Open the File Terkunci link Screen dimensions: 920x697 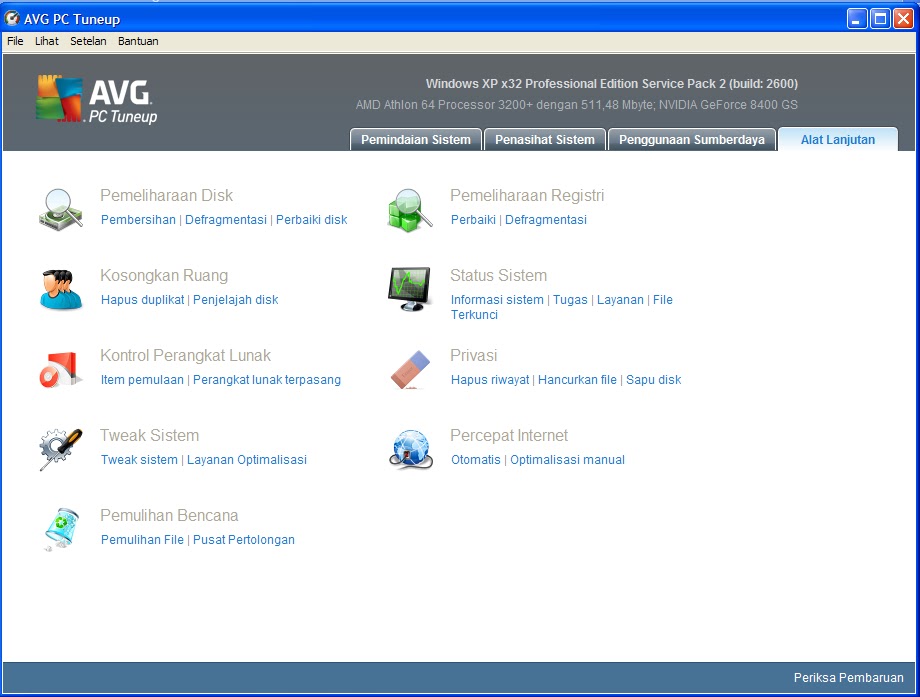click(x=662, y=300)
